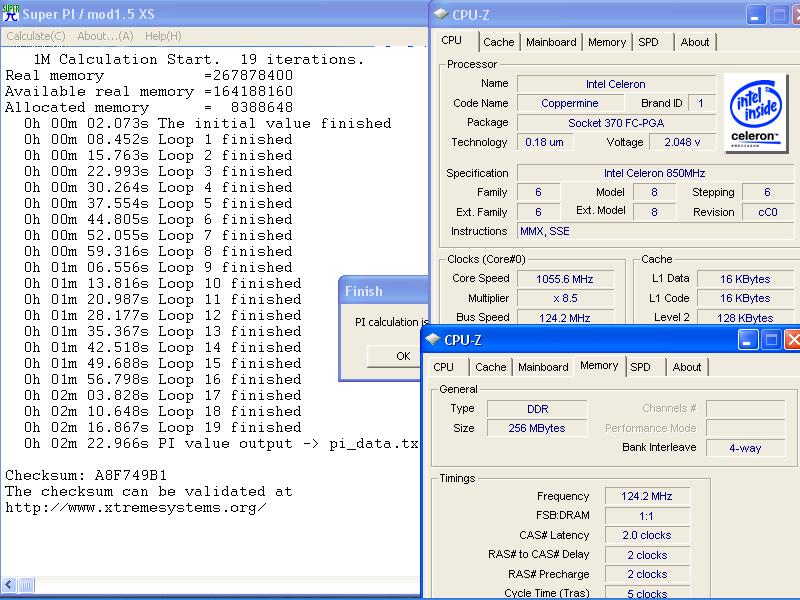Click the Finish dialog title bar

click(384, 291)
